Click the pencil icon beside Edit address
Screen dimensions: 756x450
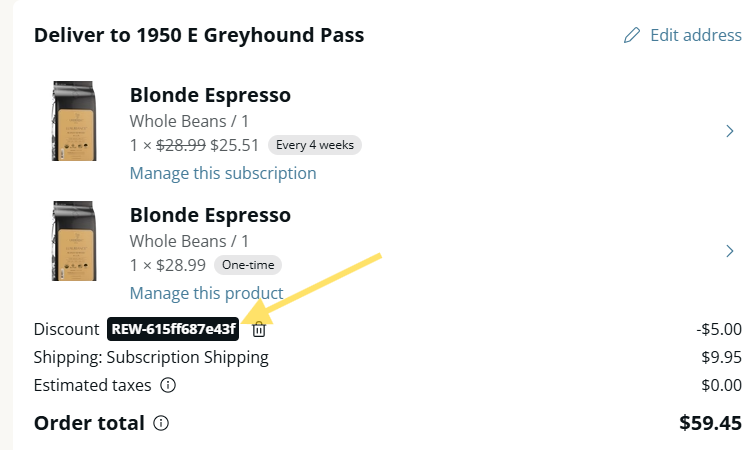click(x=631, y=36)
